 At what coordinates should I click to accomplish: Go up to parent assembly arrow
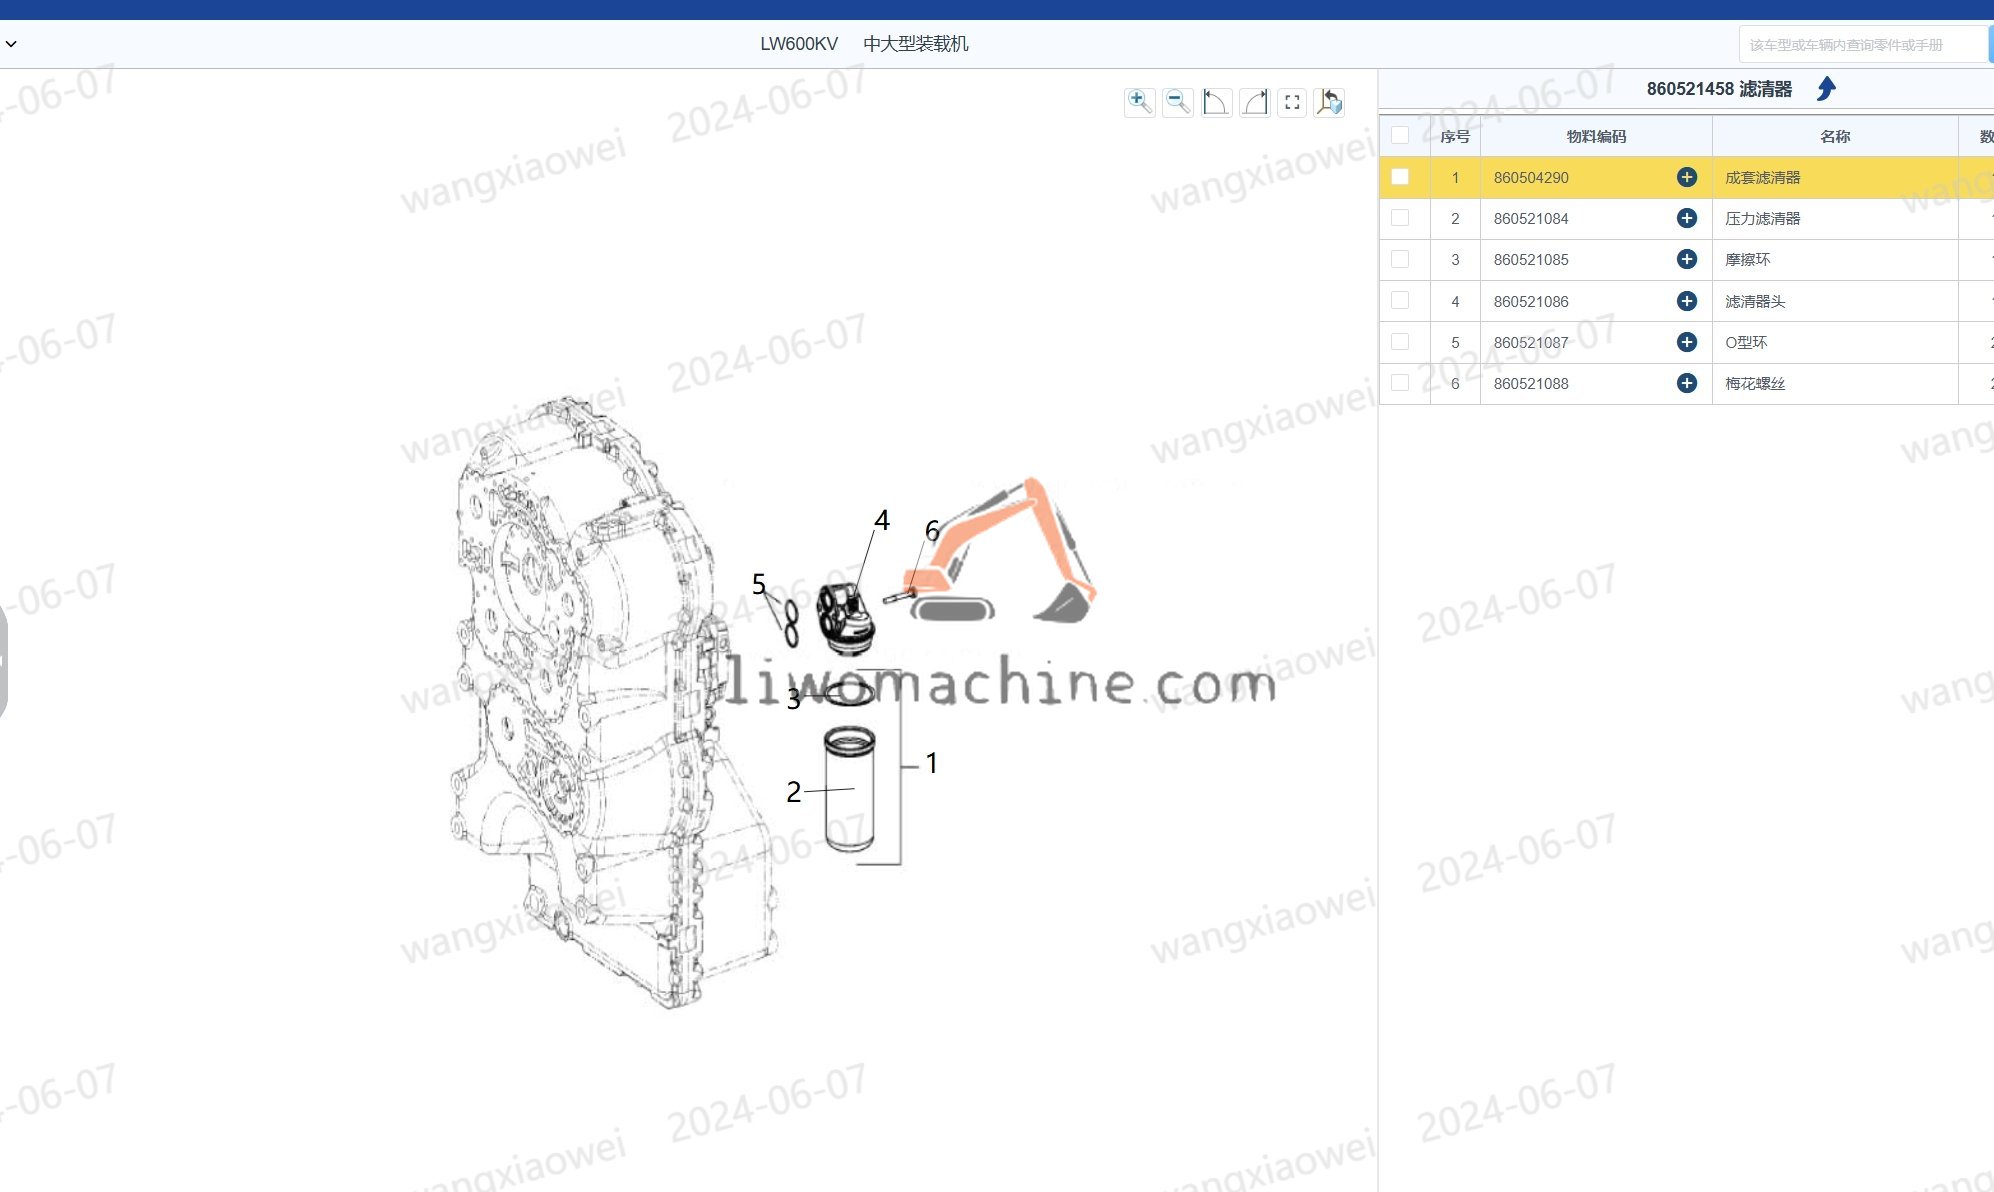[1826, 89]
